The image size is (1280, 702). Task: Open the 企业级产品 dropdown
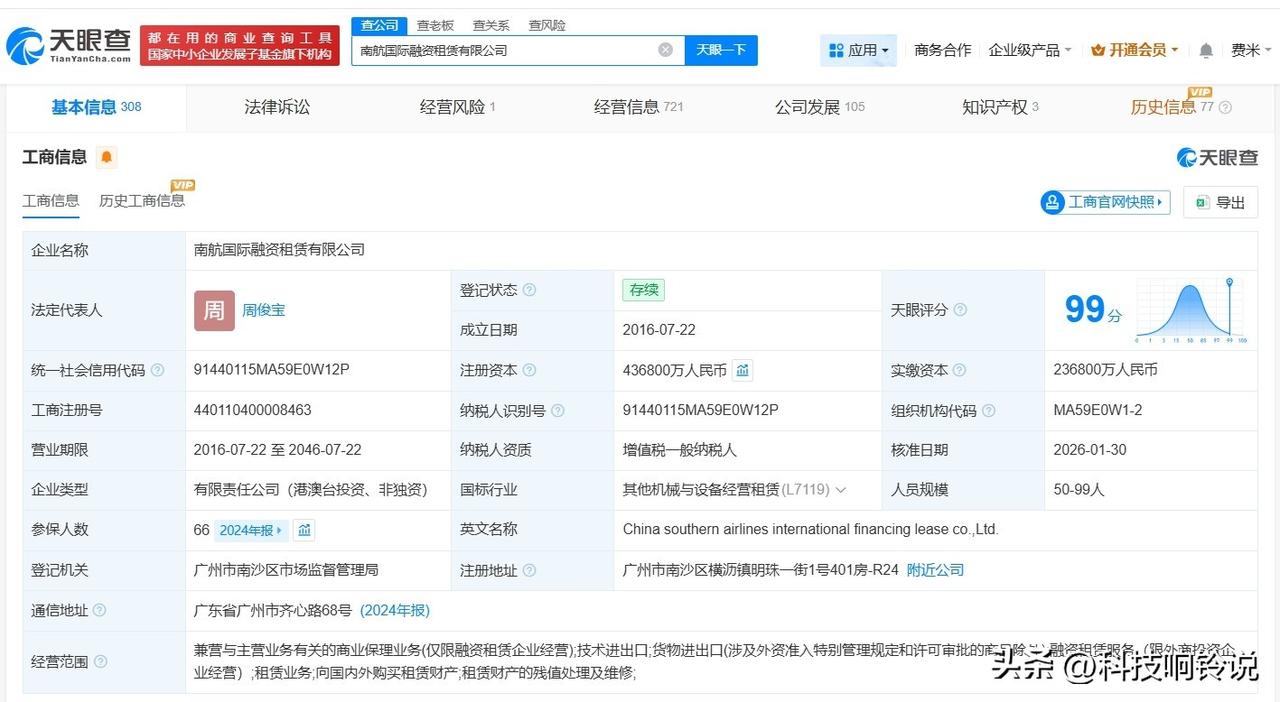[x=1030, y=50]
